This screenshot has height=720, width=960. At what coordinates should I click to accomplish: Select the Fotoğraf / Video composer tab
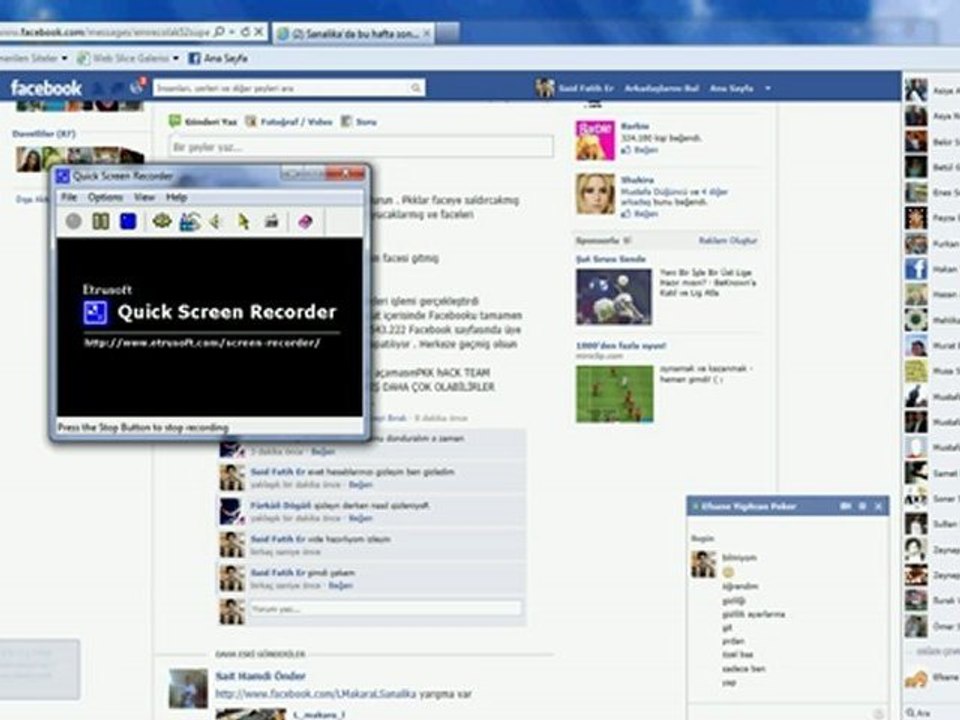289,122
